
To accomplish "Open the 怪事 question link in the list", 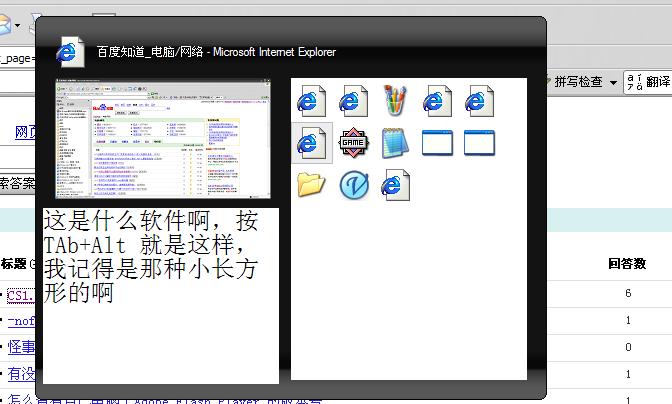I will click(21, 347).
